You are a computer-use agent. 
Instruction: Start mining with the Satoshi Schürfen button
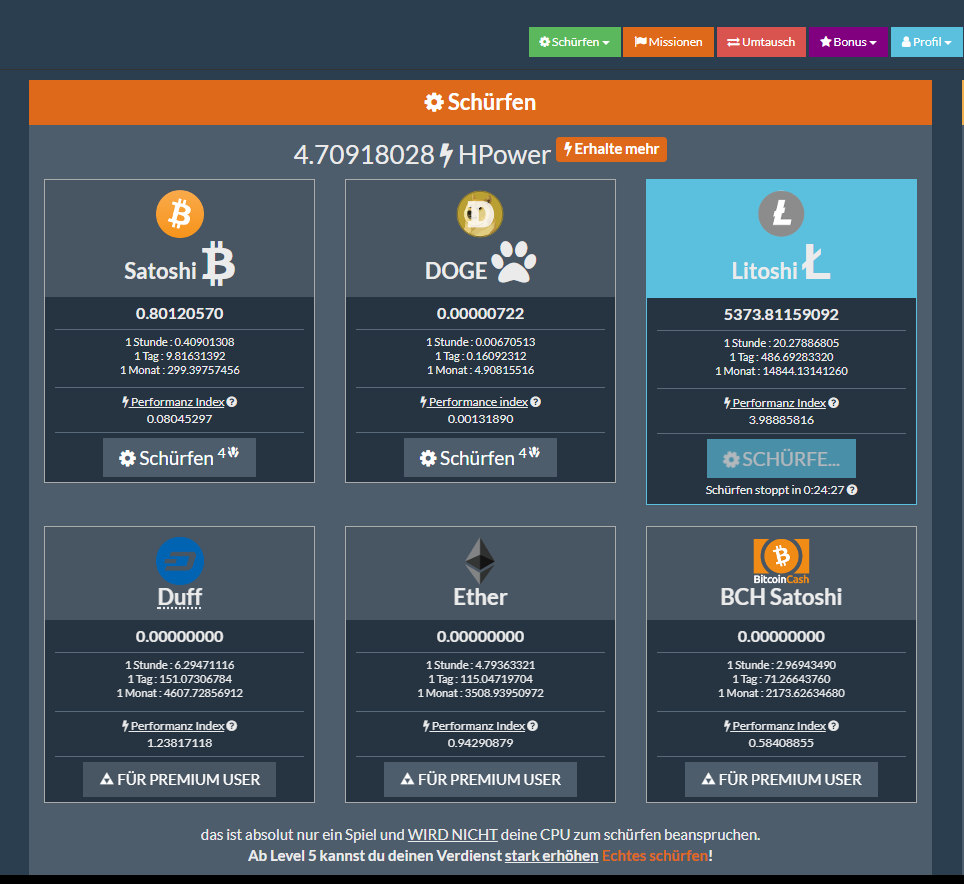[180, 457]
